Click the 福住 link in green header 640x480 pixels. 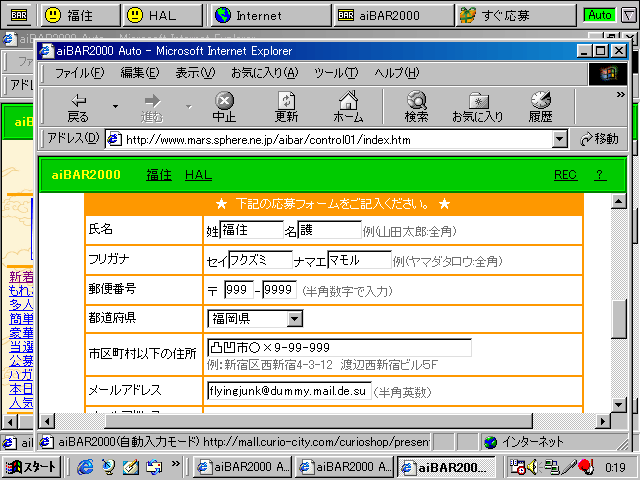(159, 175)
